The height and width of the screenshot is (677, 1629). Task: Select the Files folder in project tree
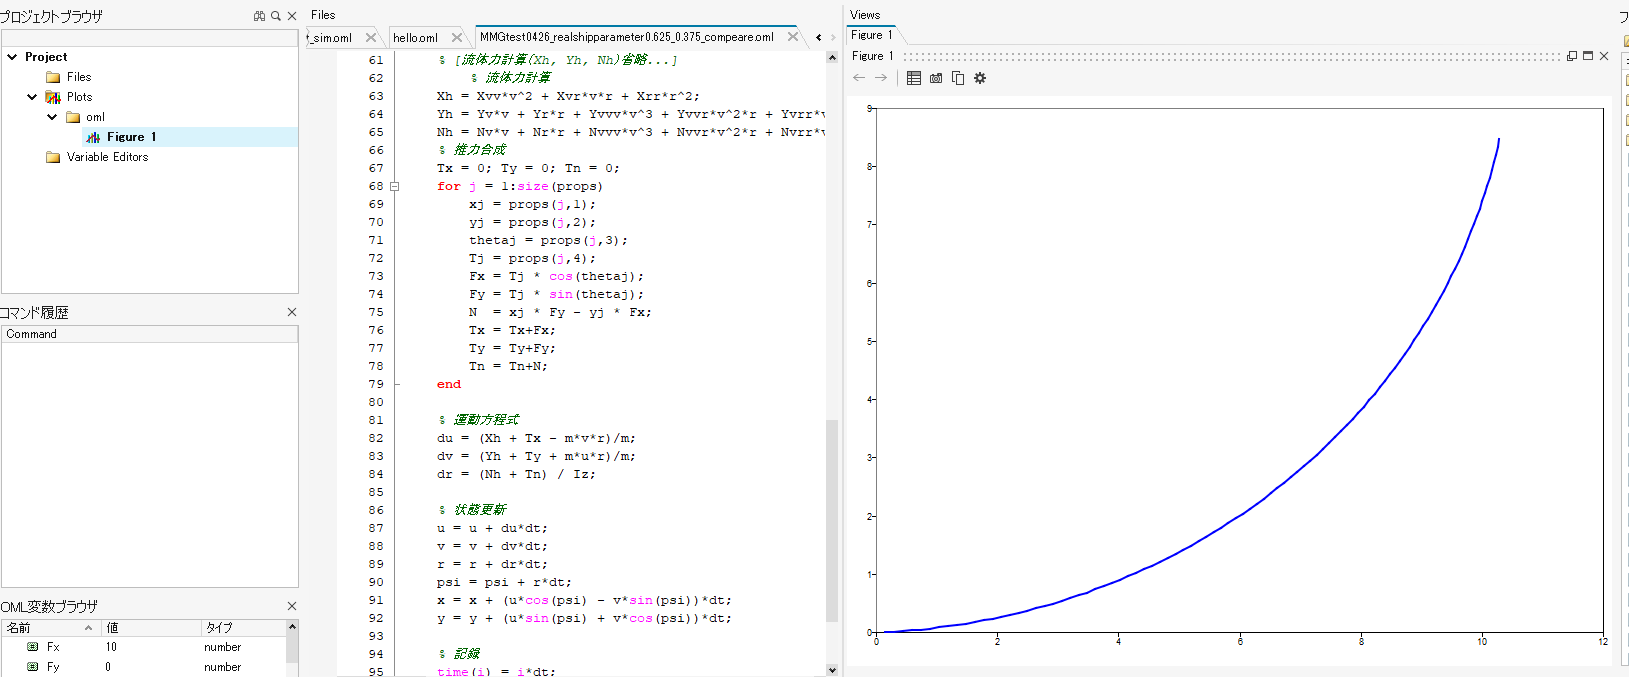[68, 77]
